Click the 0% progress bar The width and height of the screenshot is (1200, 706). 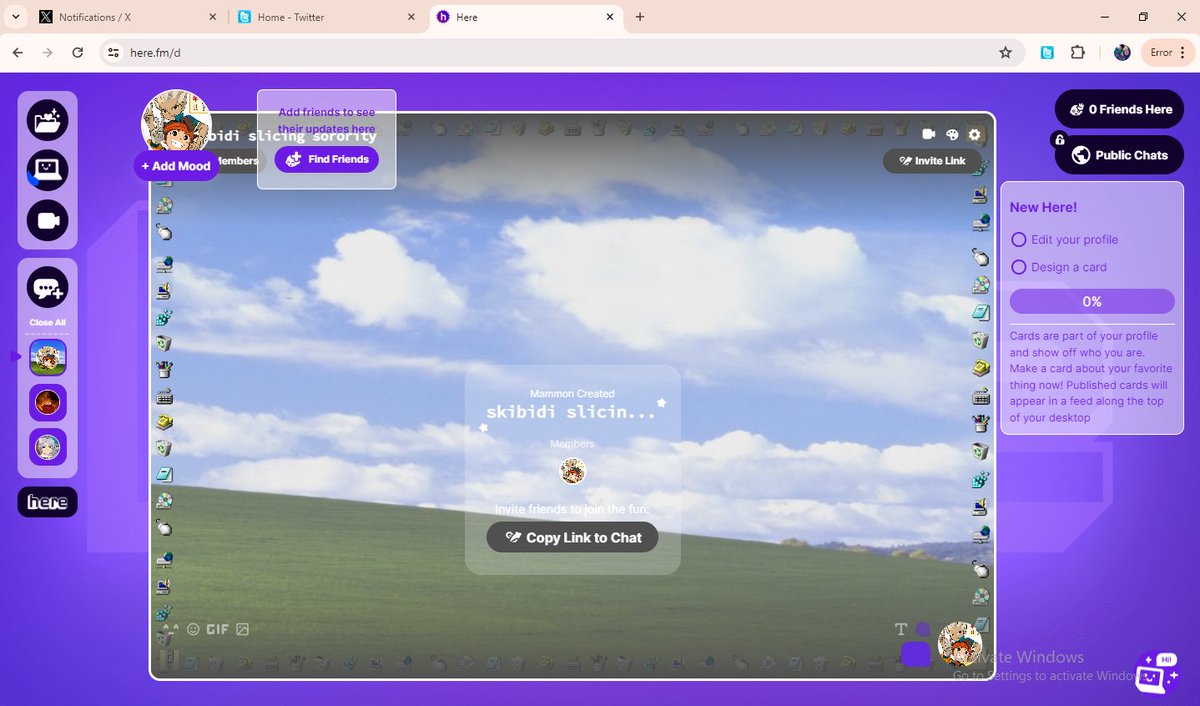[x=1092, y=301]
